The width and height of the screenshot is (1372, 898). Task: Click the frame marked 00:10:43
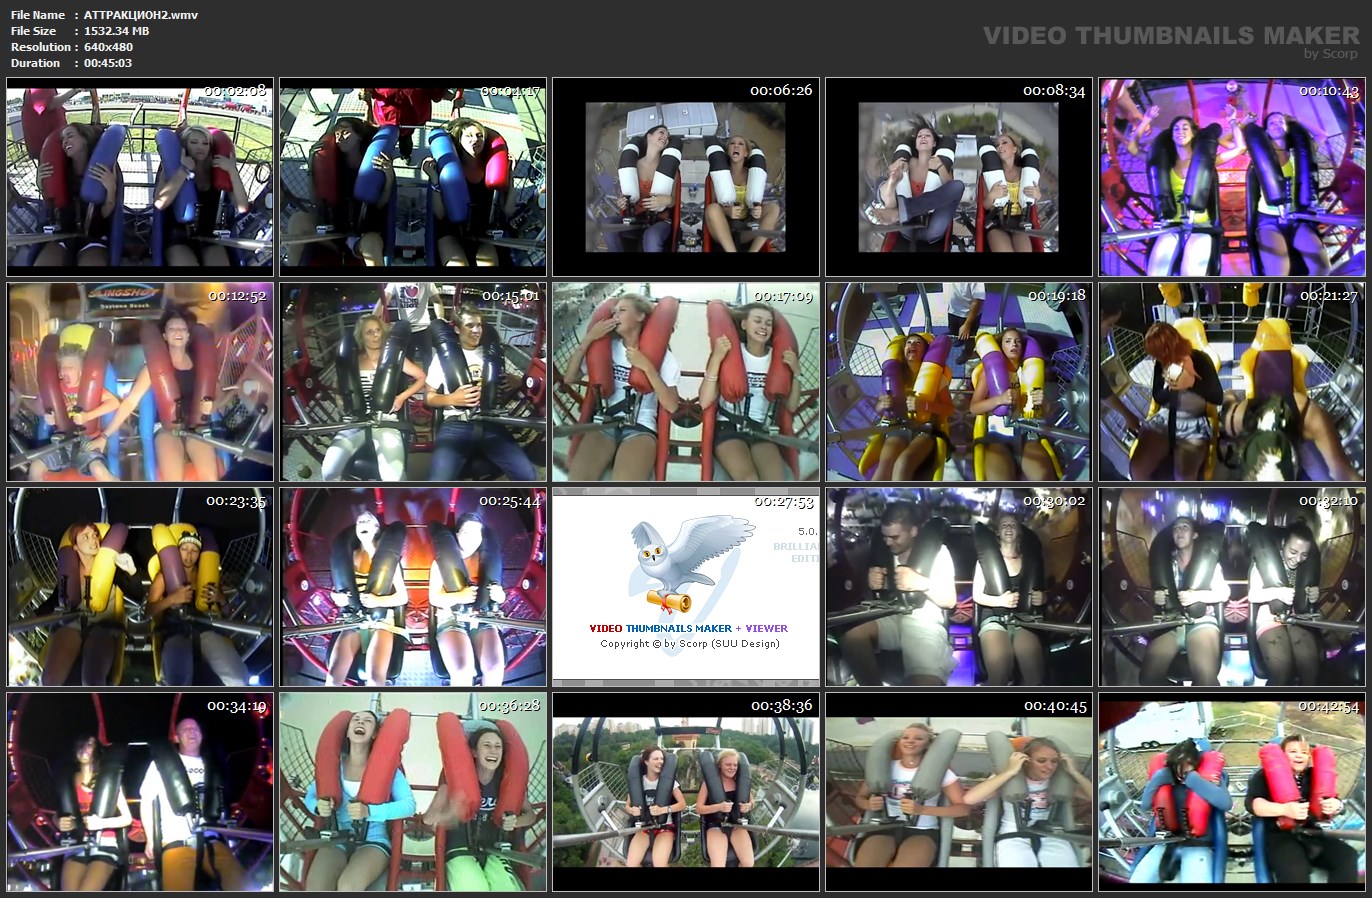tap(1232, 177)
